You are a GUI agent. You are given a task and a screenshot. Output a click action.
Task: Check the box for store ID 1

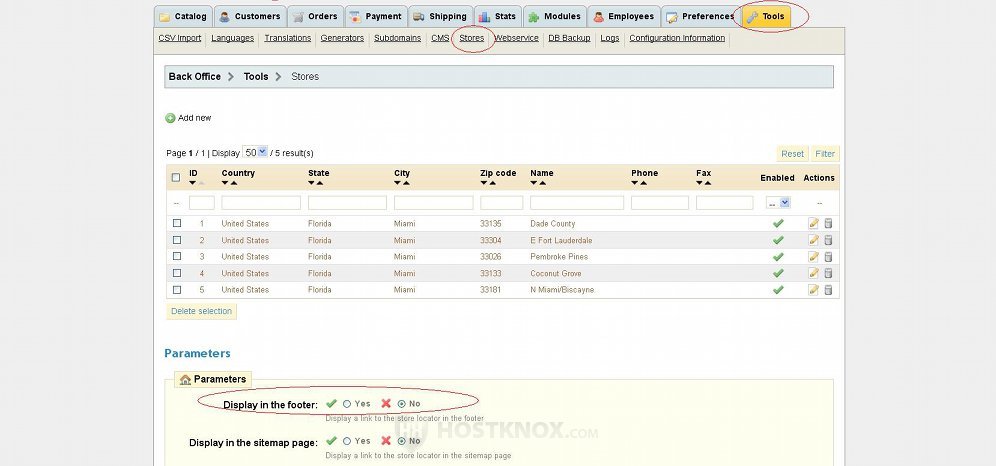coord(177,223)
